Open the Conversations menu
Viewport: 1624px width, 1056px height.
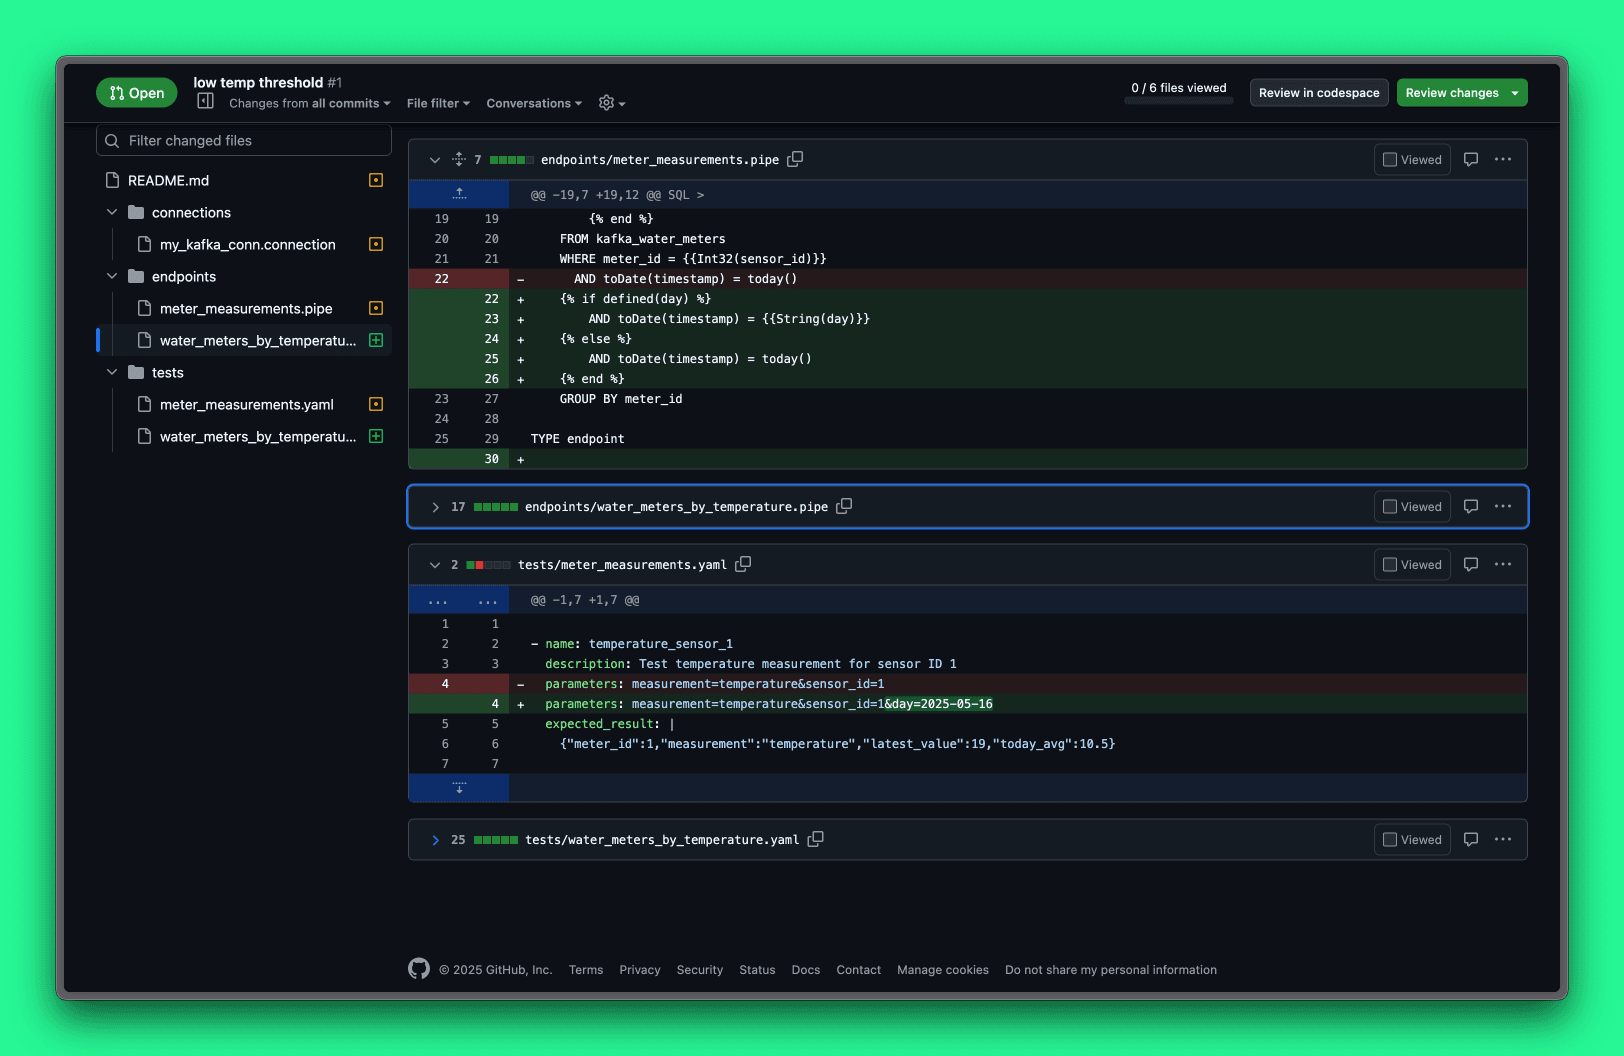point(534,103)
